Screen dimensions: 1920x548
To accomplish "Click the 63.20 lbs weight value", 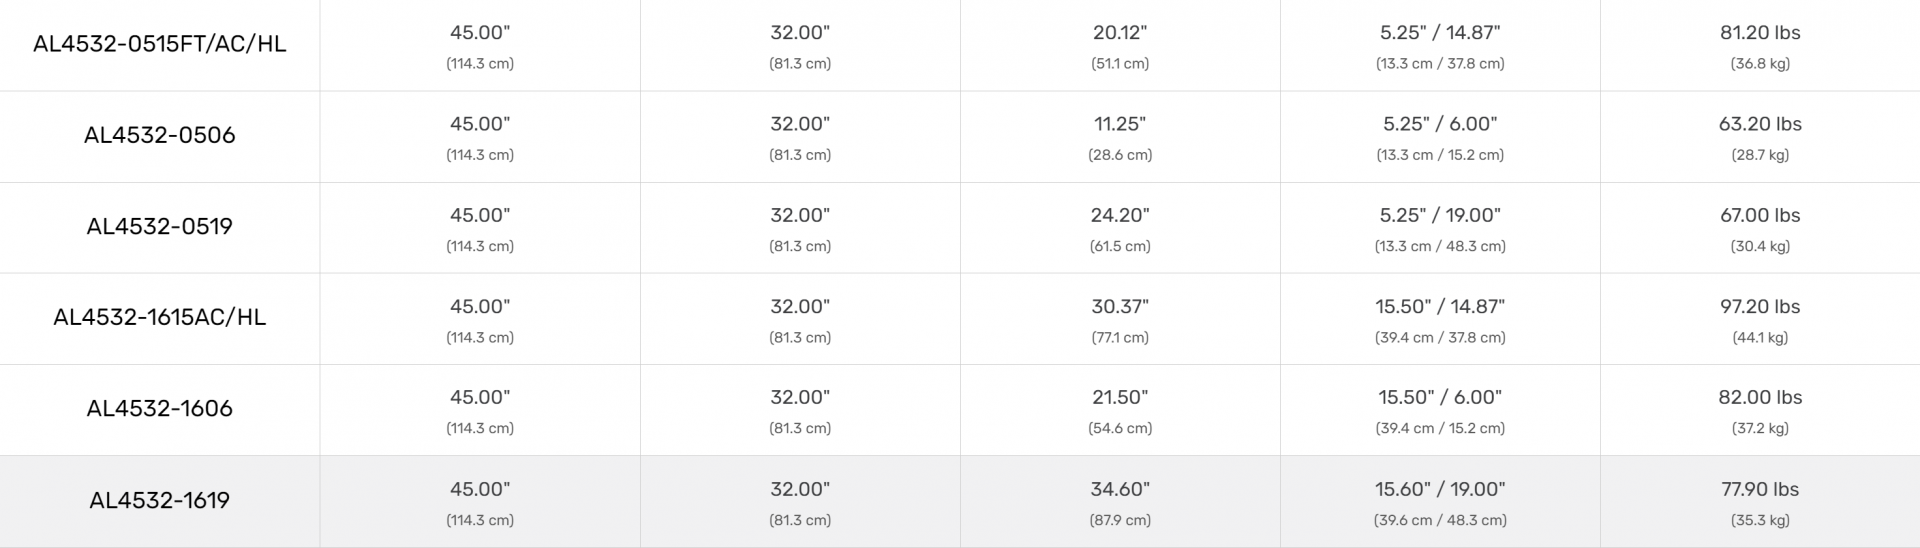I will tap(1760, 124).
